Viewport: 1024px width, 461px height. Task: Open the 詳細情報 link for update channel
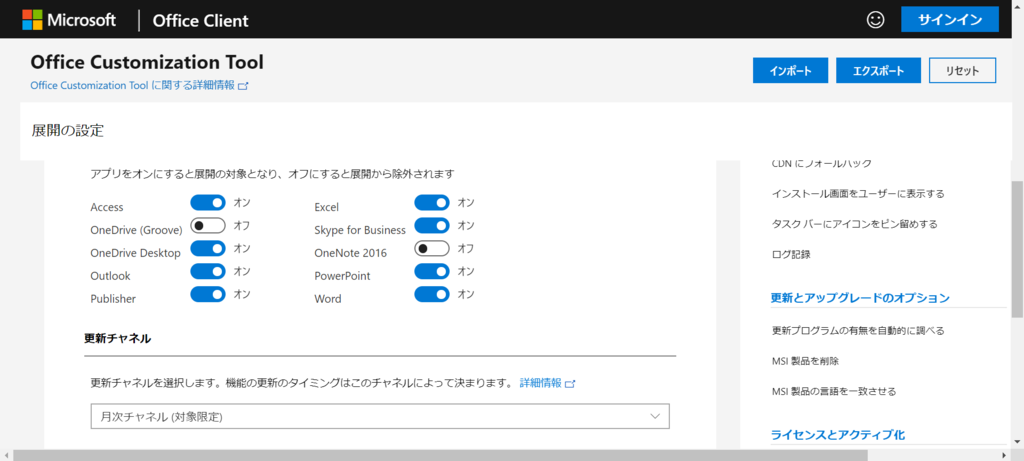[x=541, y=383]
